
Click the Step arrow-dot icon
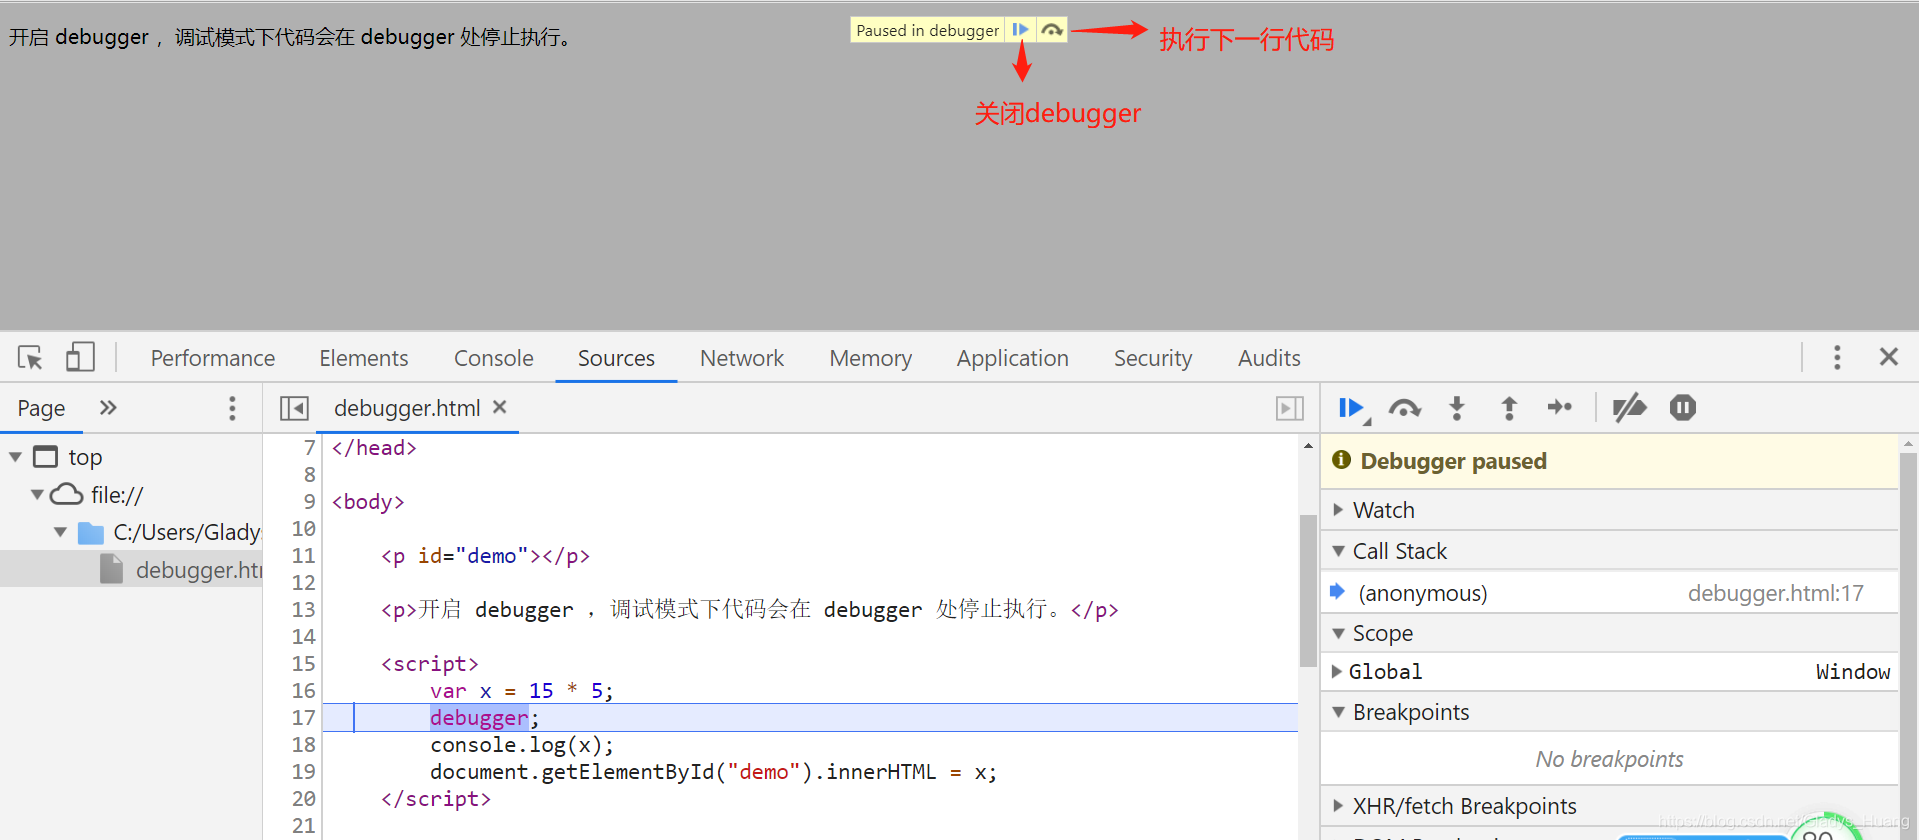[1560, 407]
